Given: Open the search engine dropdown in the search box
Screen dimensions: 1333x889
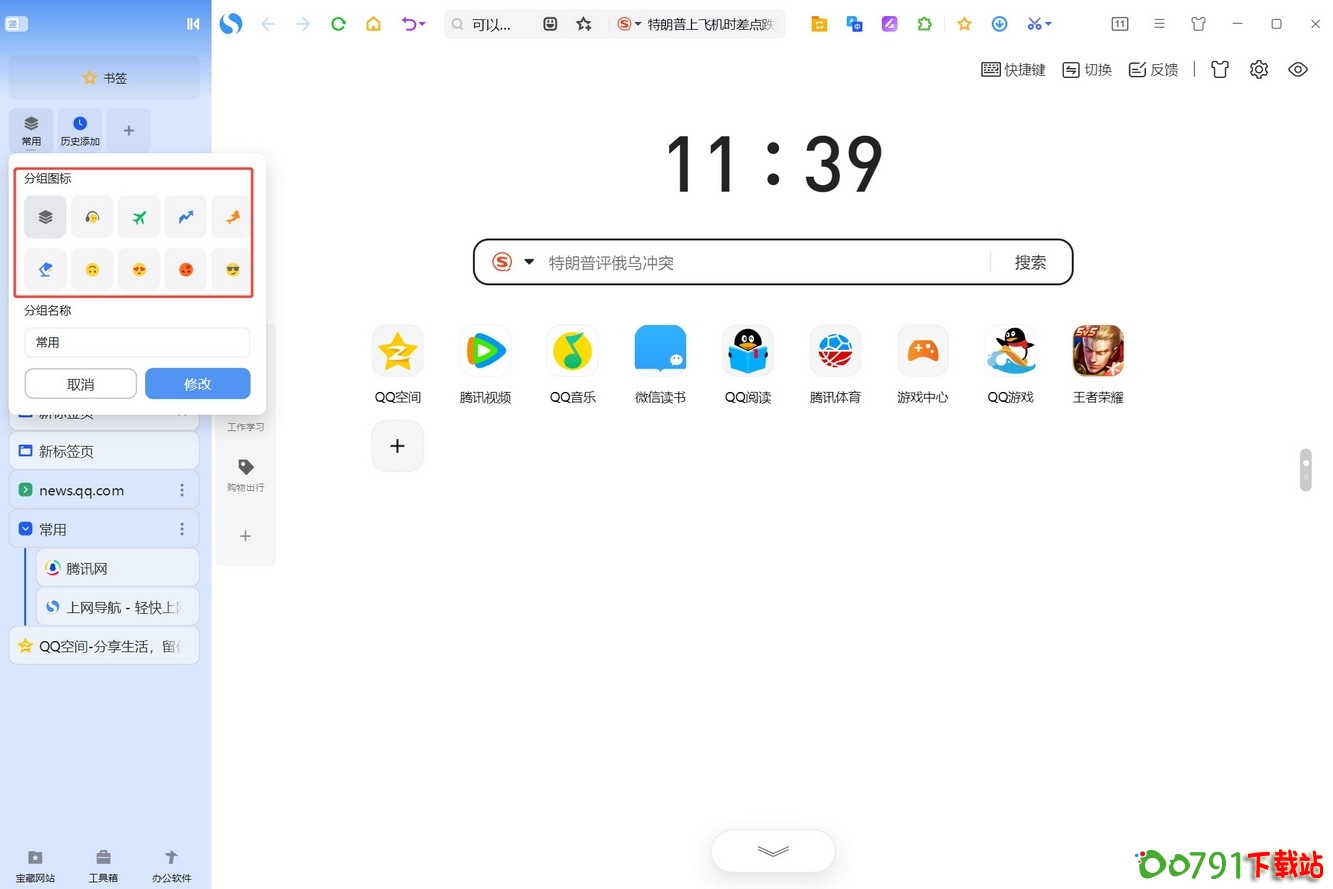Looking at the screenshot, I should pos(530,262).
